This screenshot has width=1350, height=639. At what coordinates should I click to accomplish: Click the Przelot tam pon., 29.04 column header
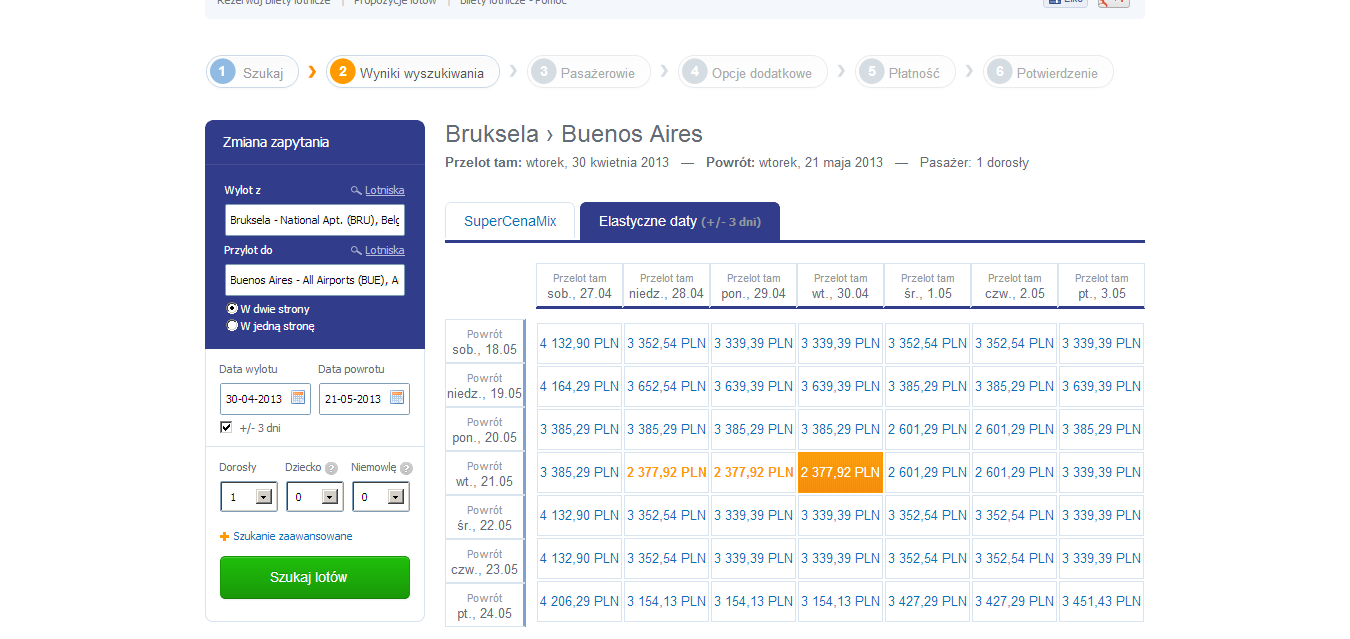754,286
